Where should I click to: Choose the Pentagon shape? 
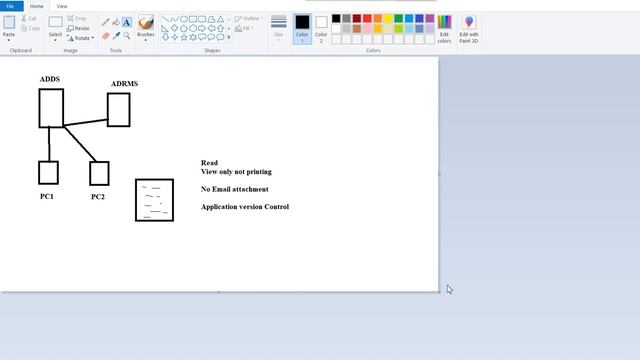(x=184, y=28)
